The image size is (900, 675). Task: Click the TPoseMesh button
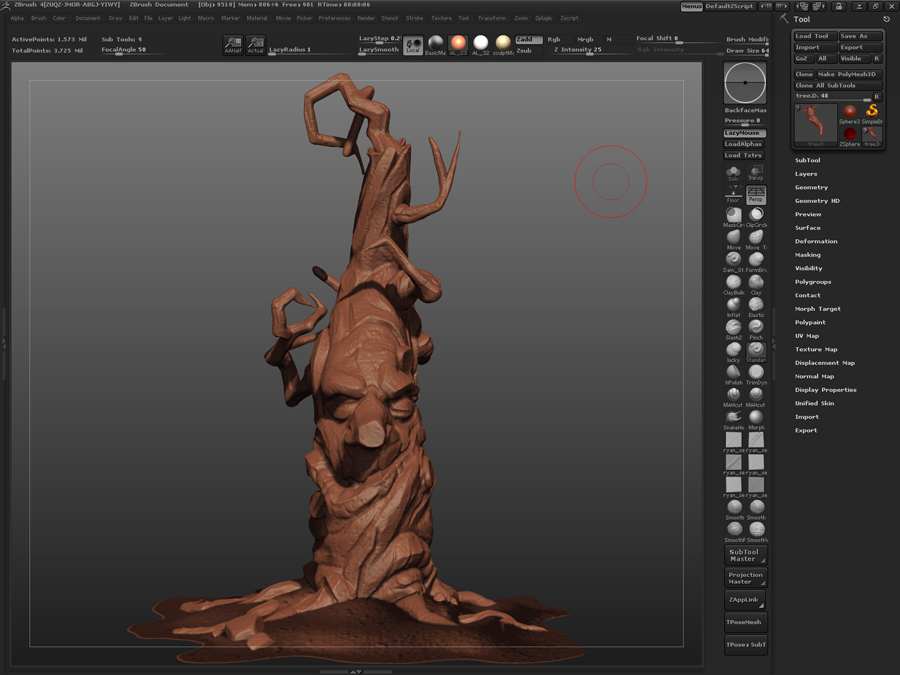pos(744,622)
